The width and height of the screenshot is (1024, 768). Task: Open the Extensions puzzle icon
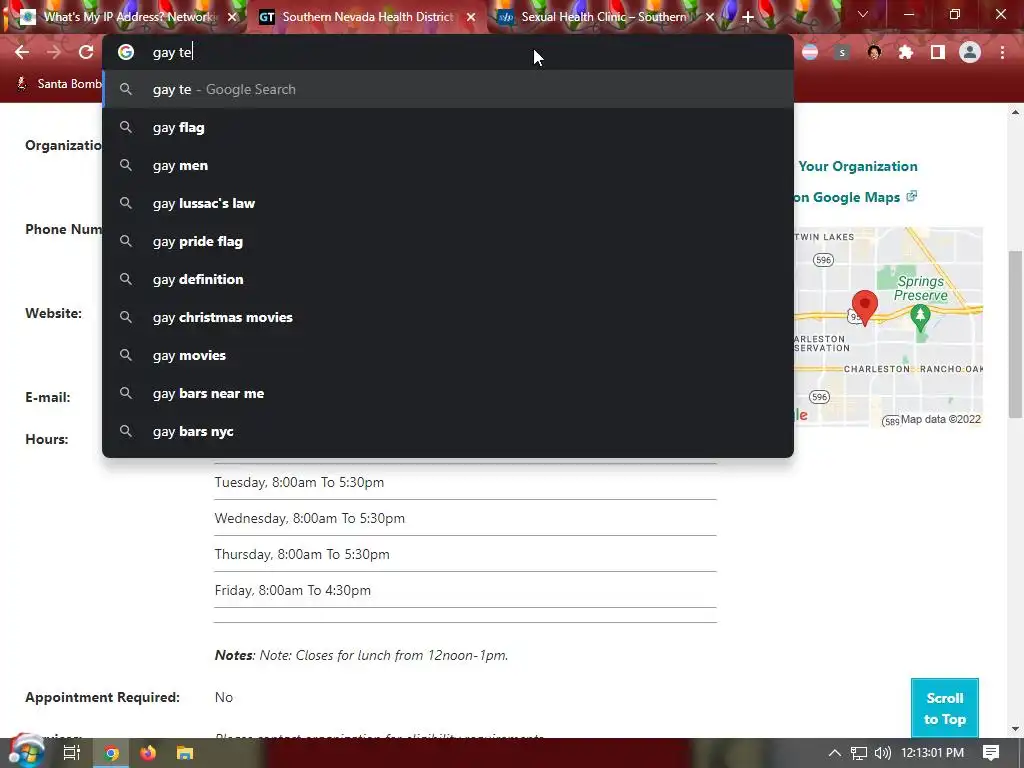click(906, 52)
